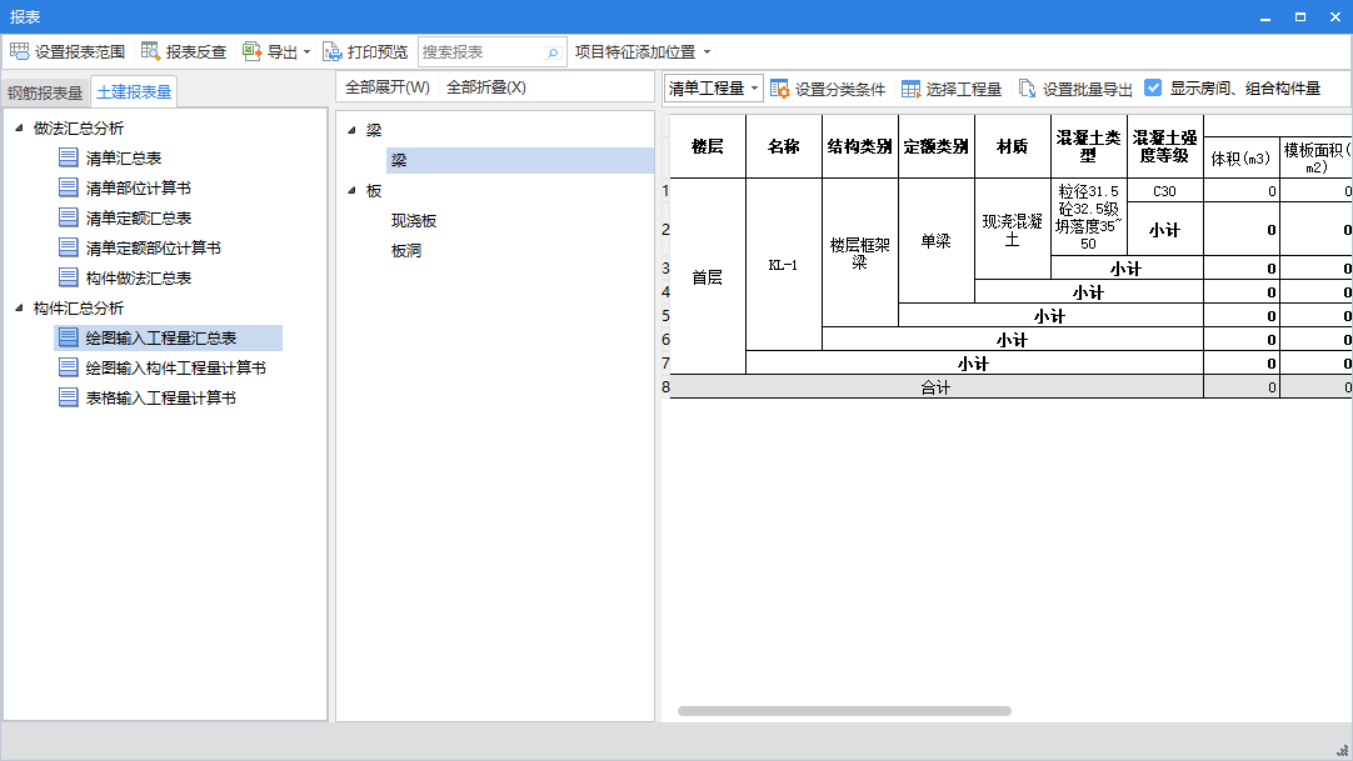
Task: Click the 清单部位计算书 report icon
Action: [68, 187]
